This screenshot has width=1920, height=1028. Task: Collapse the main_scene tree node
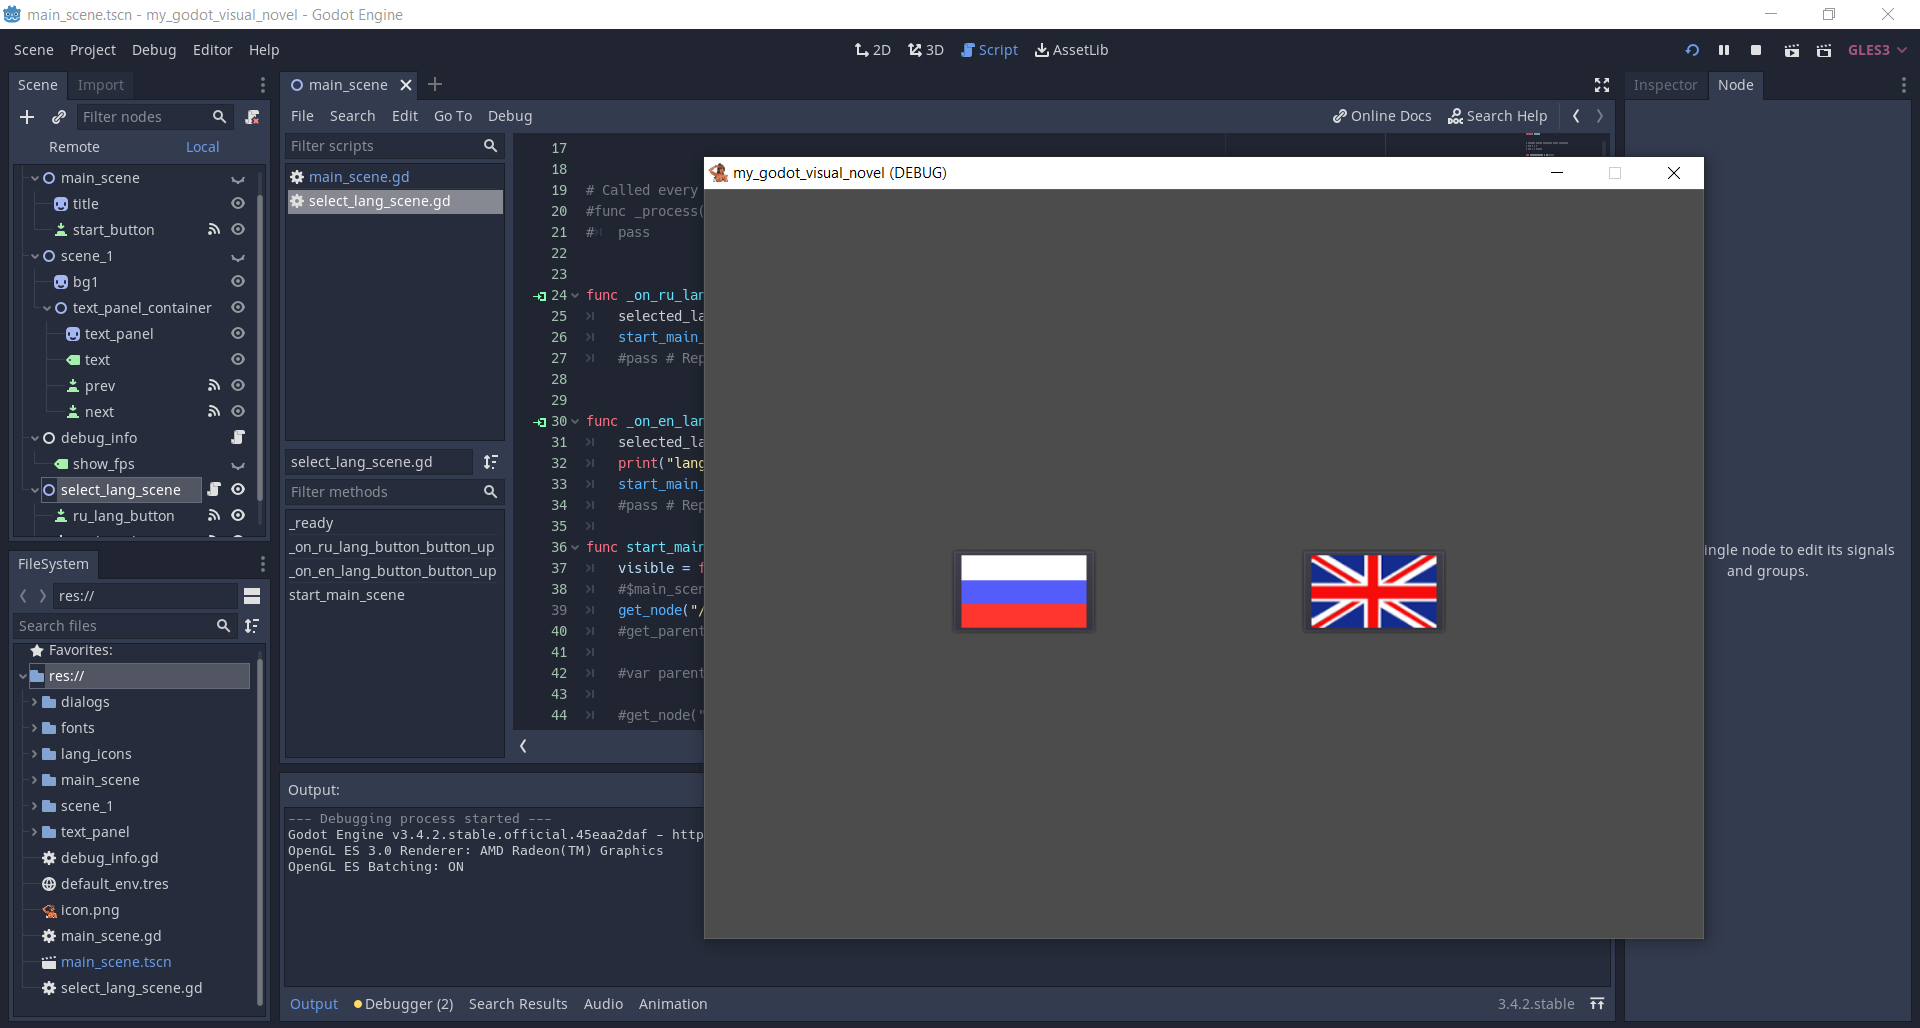[35, 178]
